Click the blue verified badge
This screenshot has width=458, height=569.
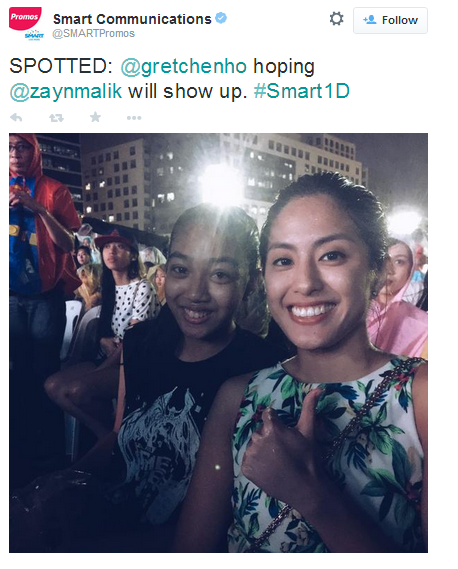click(221, 18)
